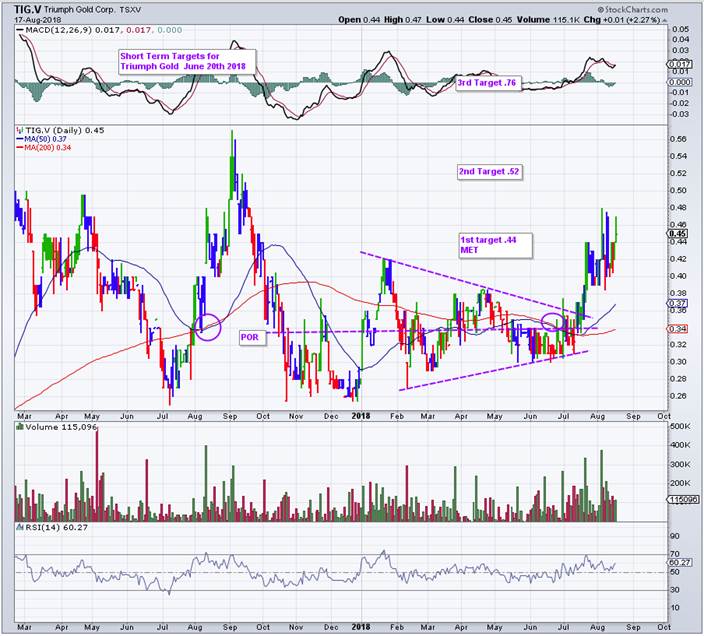Click the 300K volume axis label

point(681,465)
